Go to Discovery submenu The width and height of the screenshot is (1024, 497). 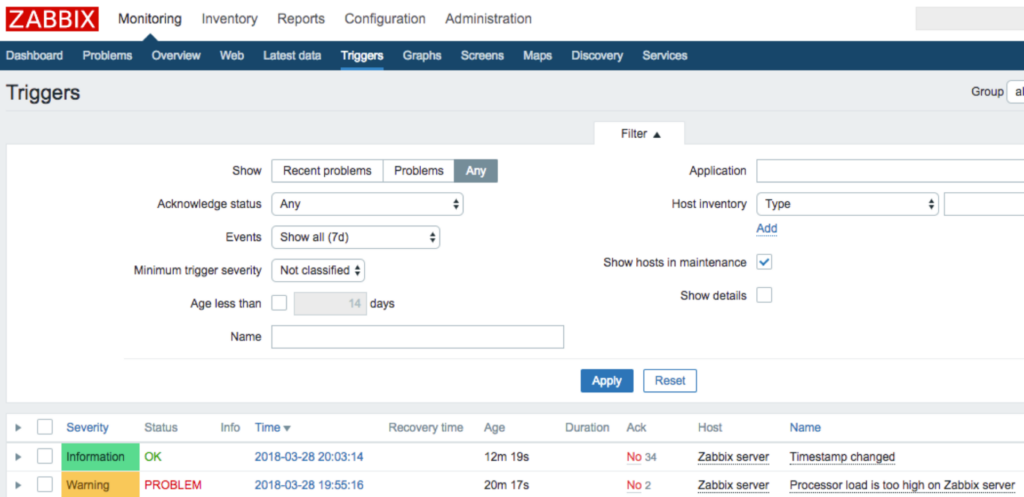pyautogui.click(x=597, y=56)
